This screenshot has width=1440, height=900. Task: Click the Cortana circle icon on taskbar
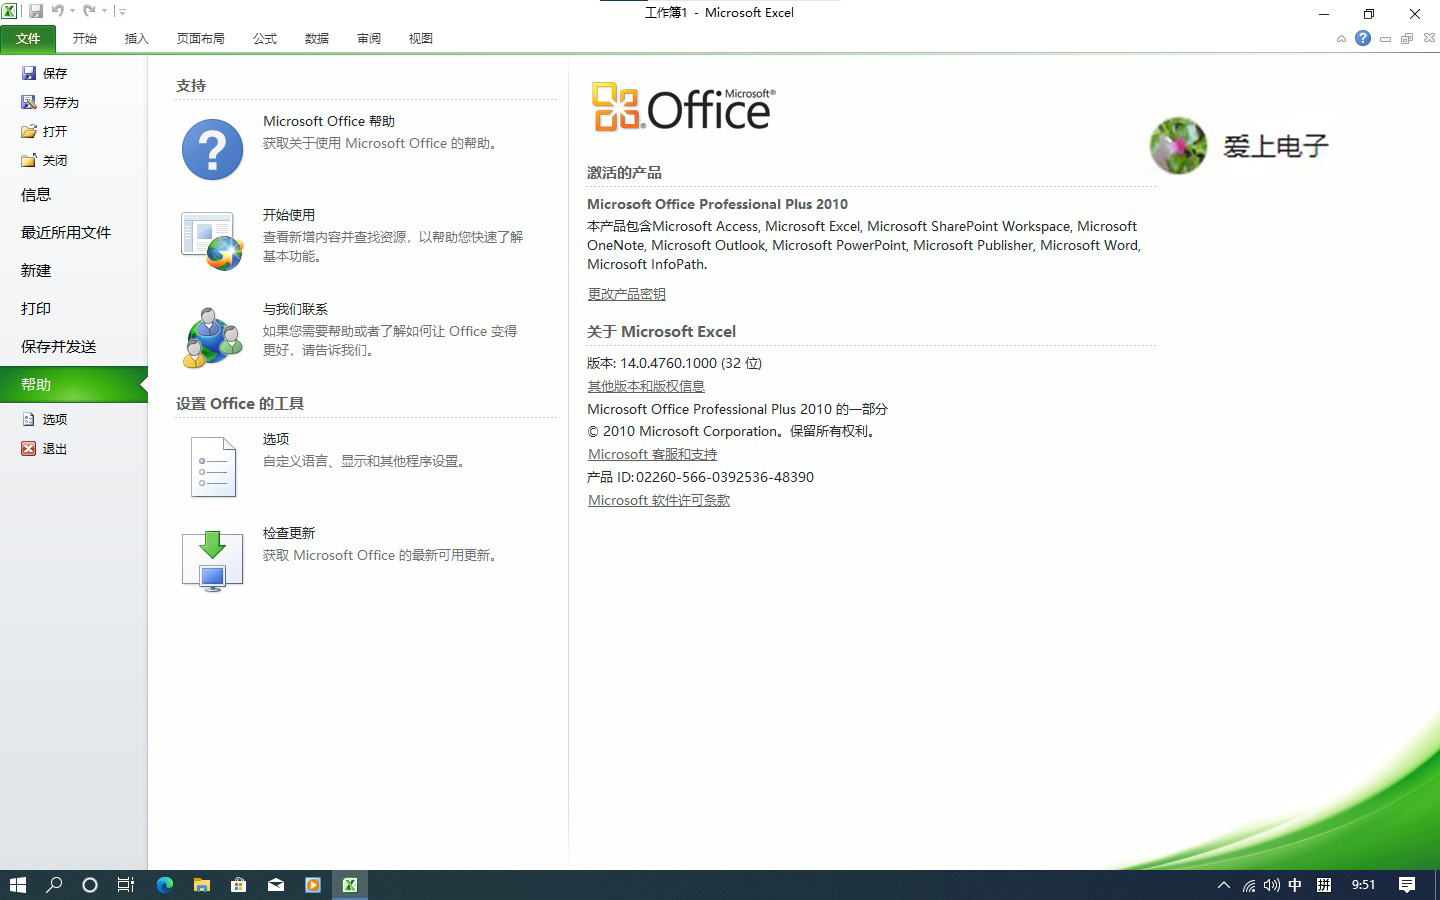90,885
